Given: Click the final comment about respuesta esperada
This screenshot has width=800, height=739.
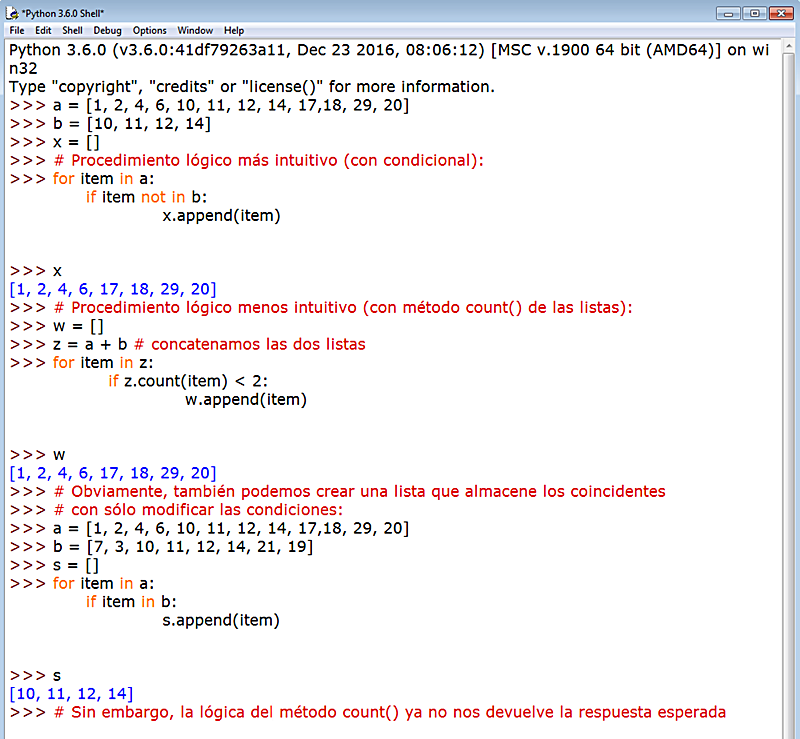Looking at the screenshot, I should click(390, 711).
